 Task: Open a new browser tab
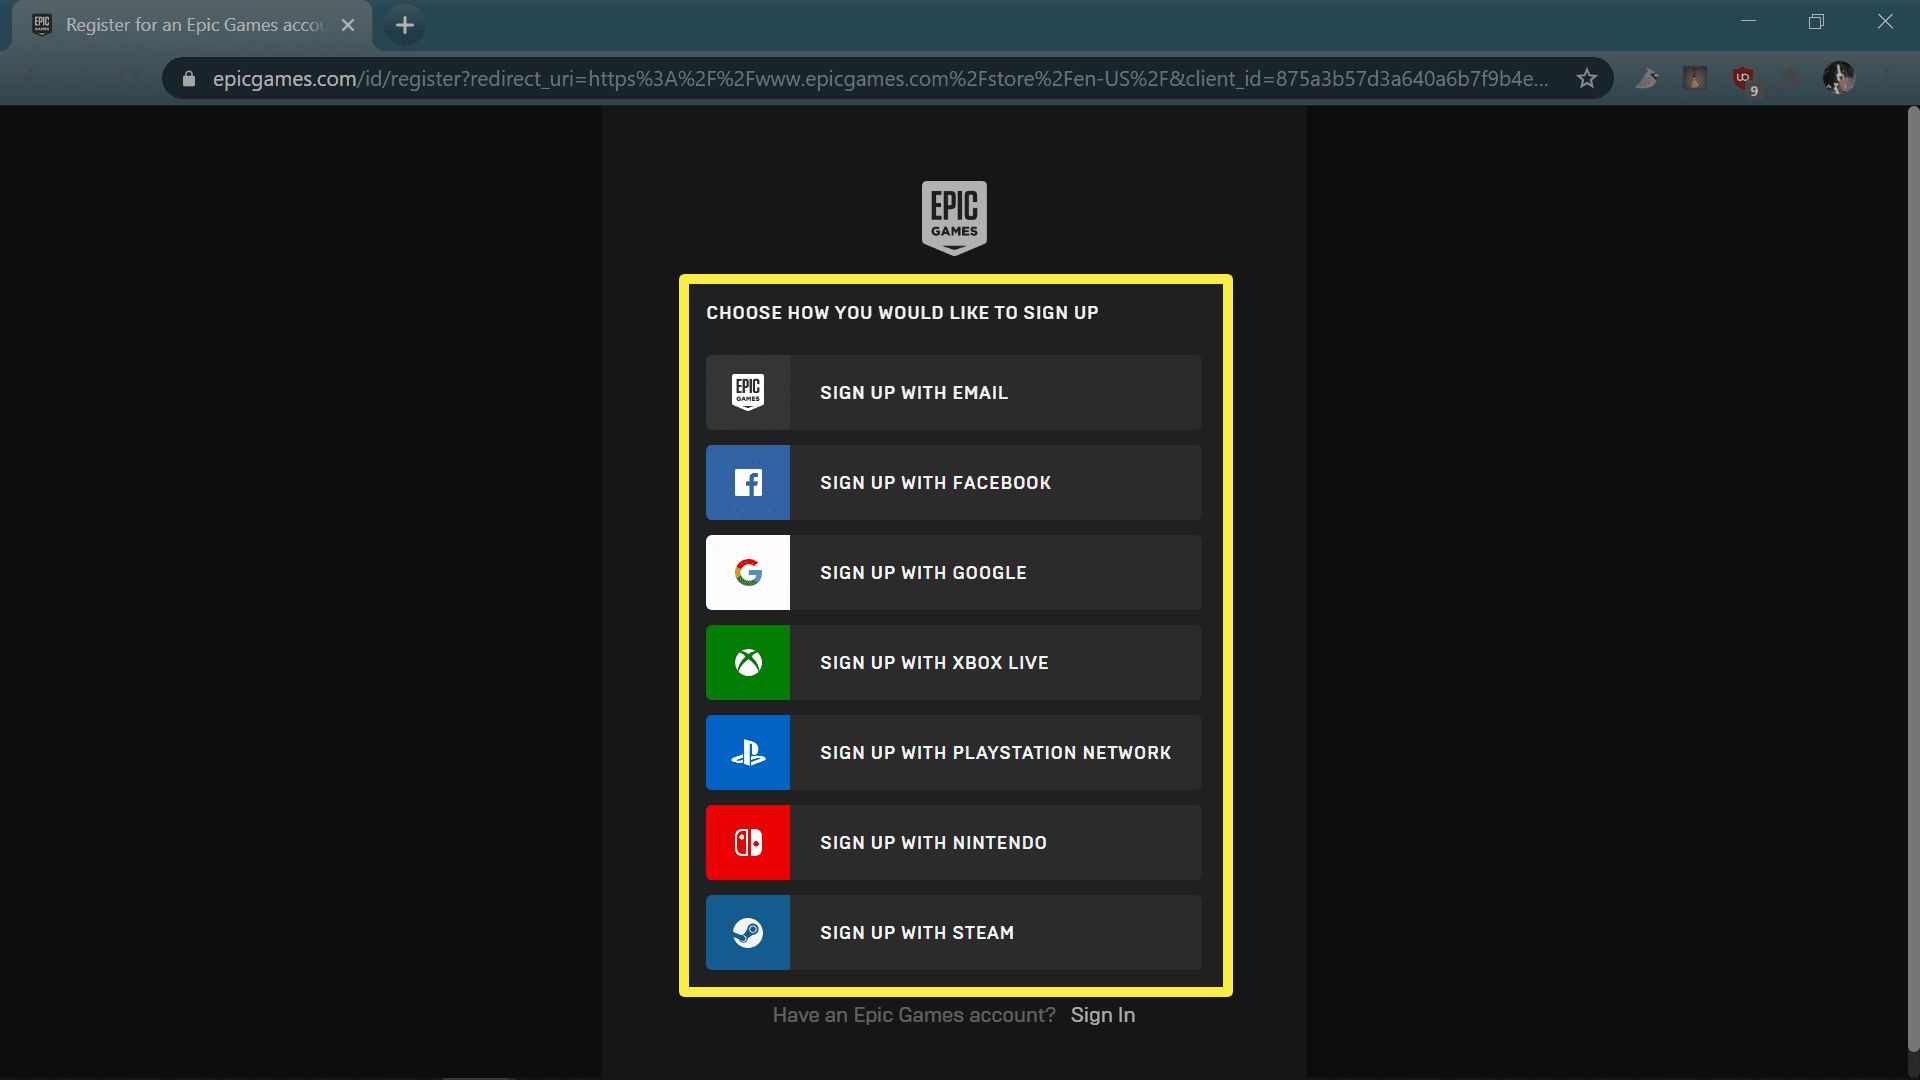(405, 25)
